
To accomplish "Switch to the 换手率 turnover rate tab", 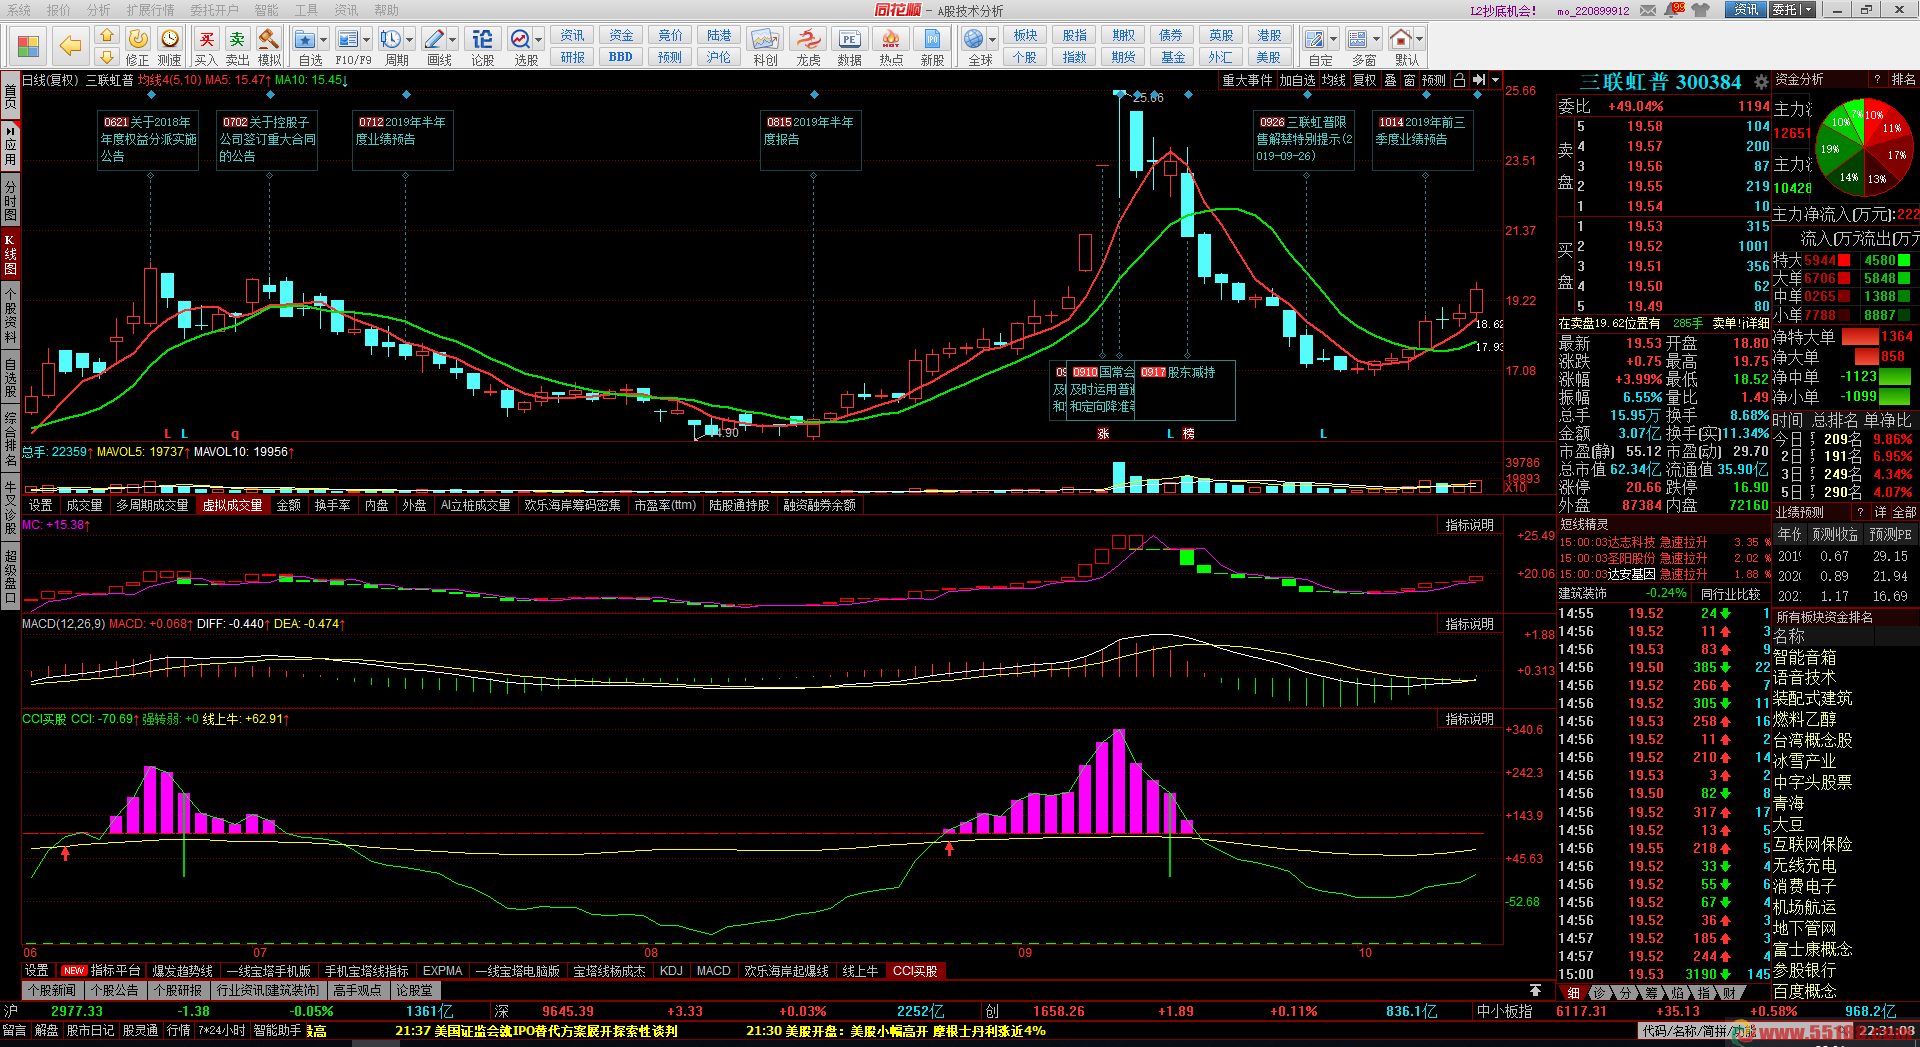I will (x=333, y=505).
